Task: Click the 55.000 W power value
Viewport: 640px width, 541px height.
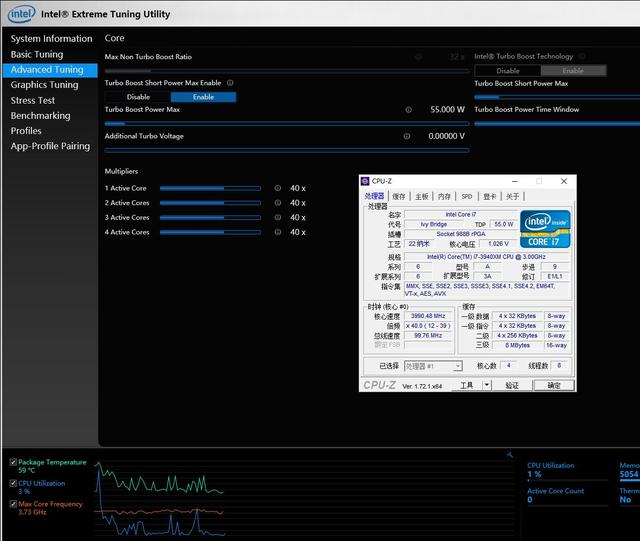Action: tap(447, 109)
